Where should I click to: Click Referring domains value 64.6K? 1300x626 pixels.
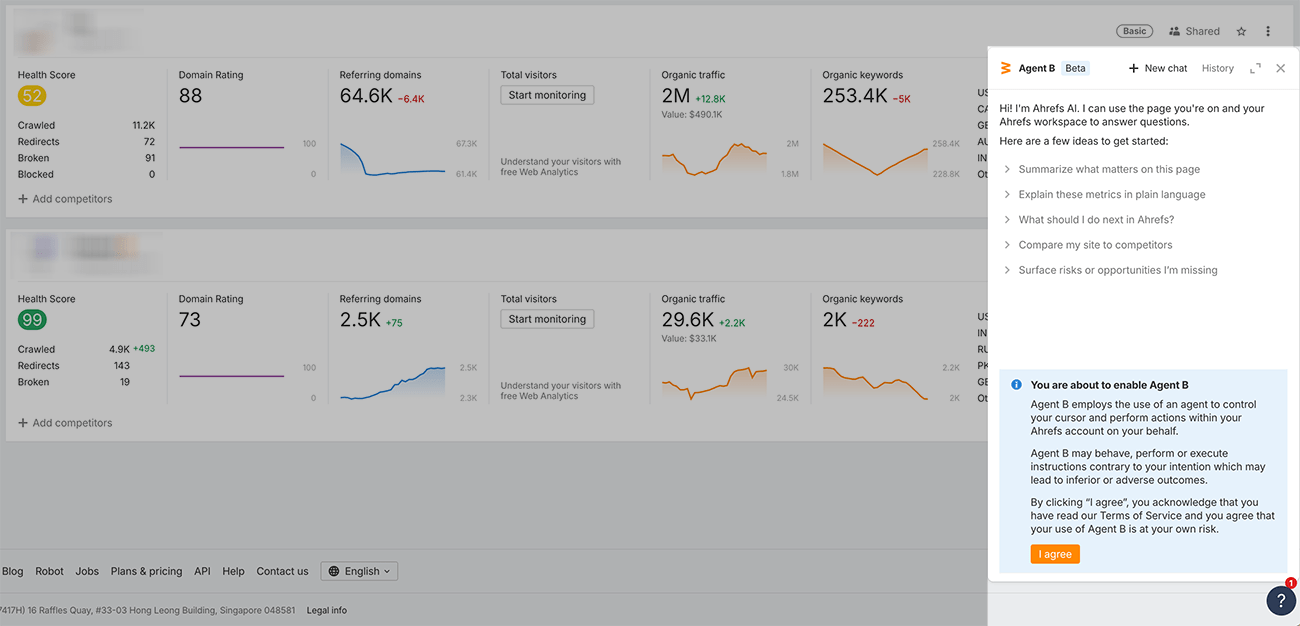[366, 96]
